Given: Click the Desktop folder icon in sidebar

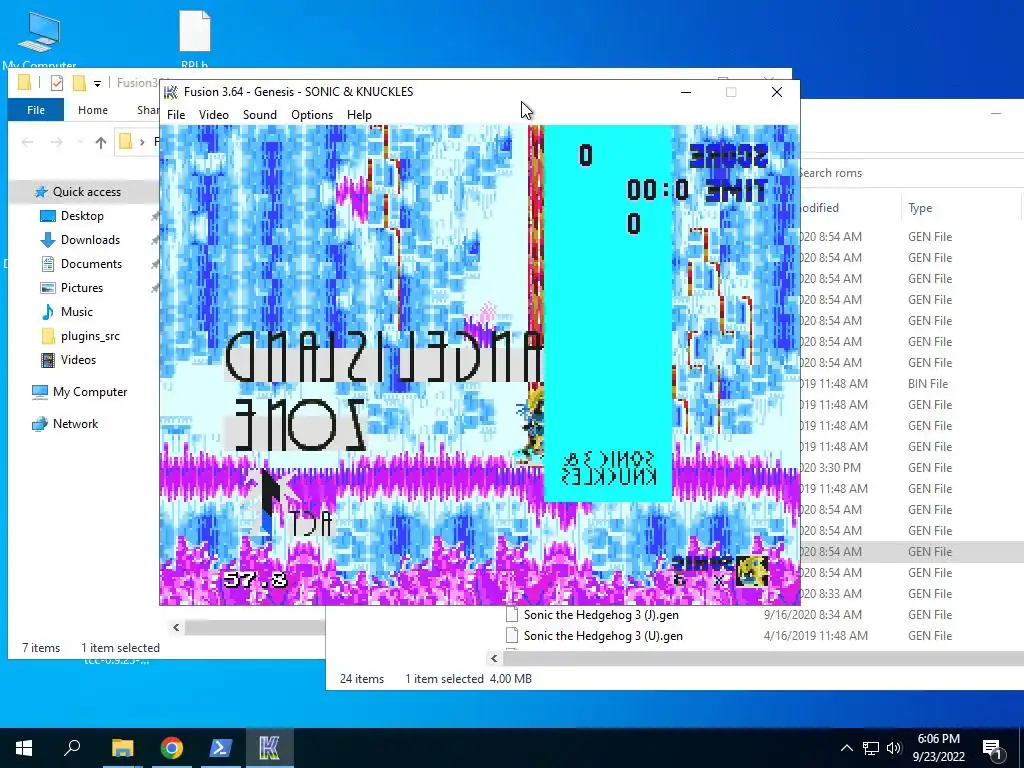Looking at the screenshot, I should [x=48, y=216].
